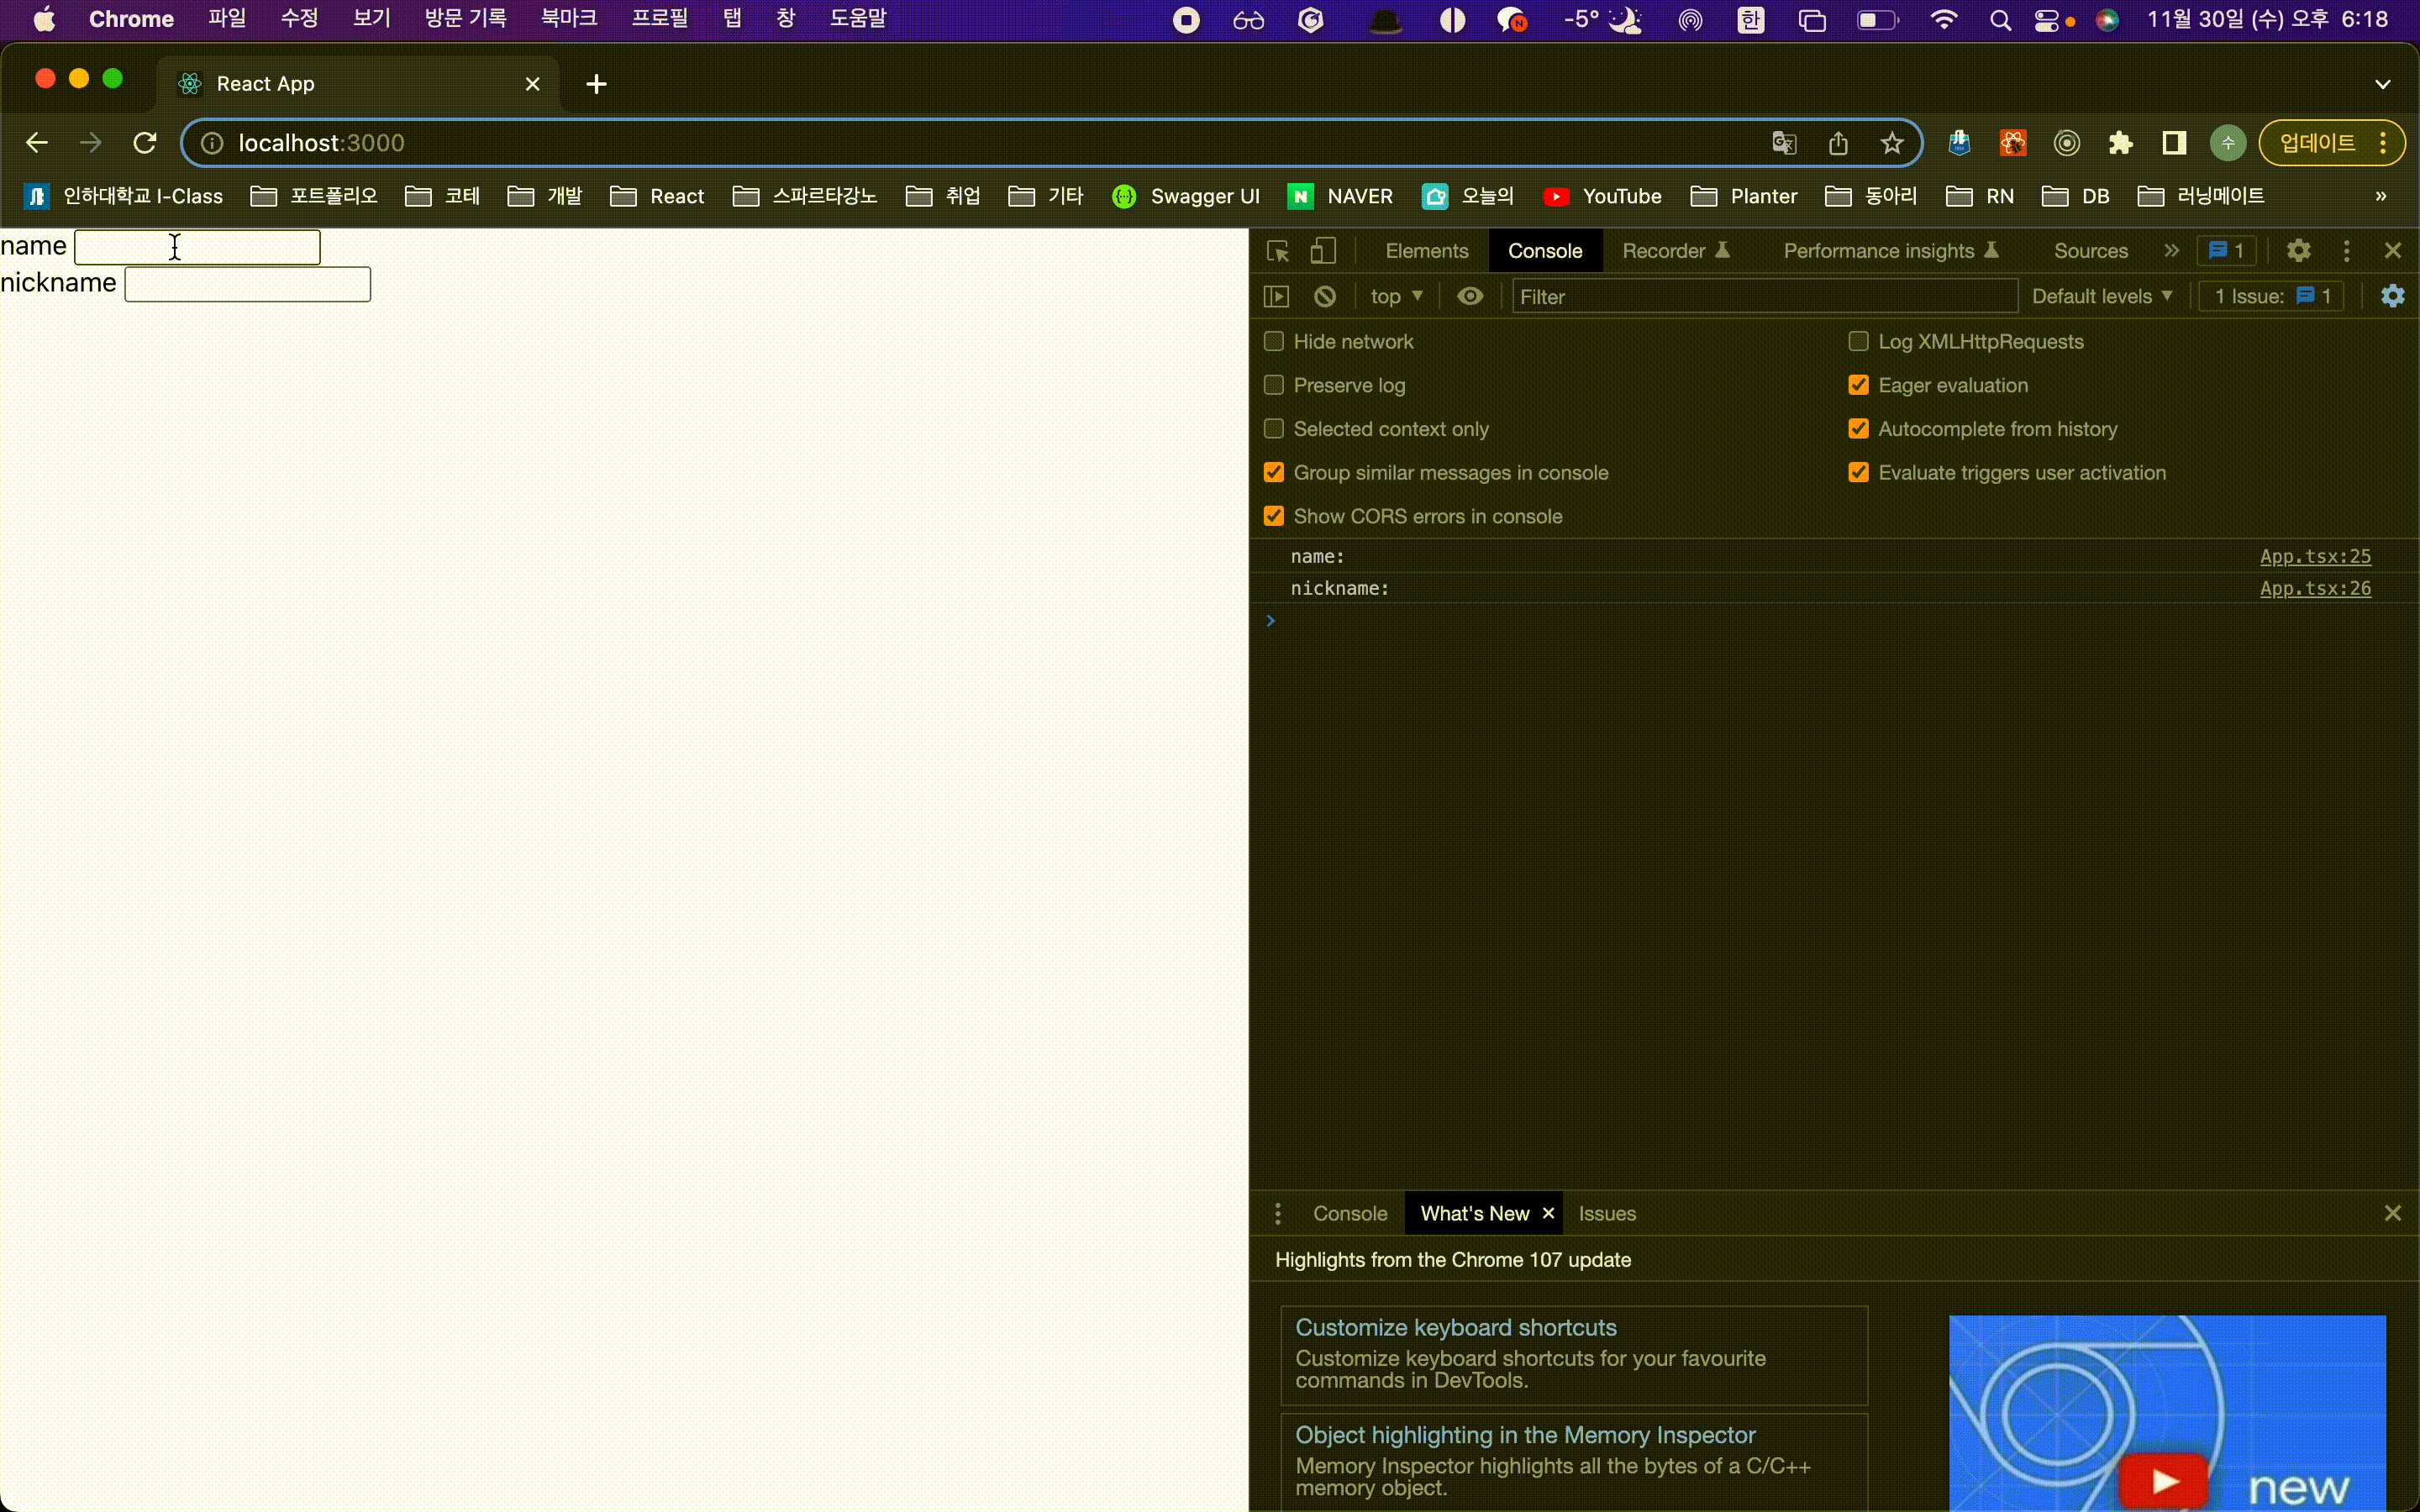
Task: Check the Hide network option
Action: (1274, 342)
